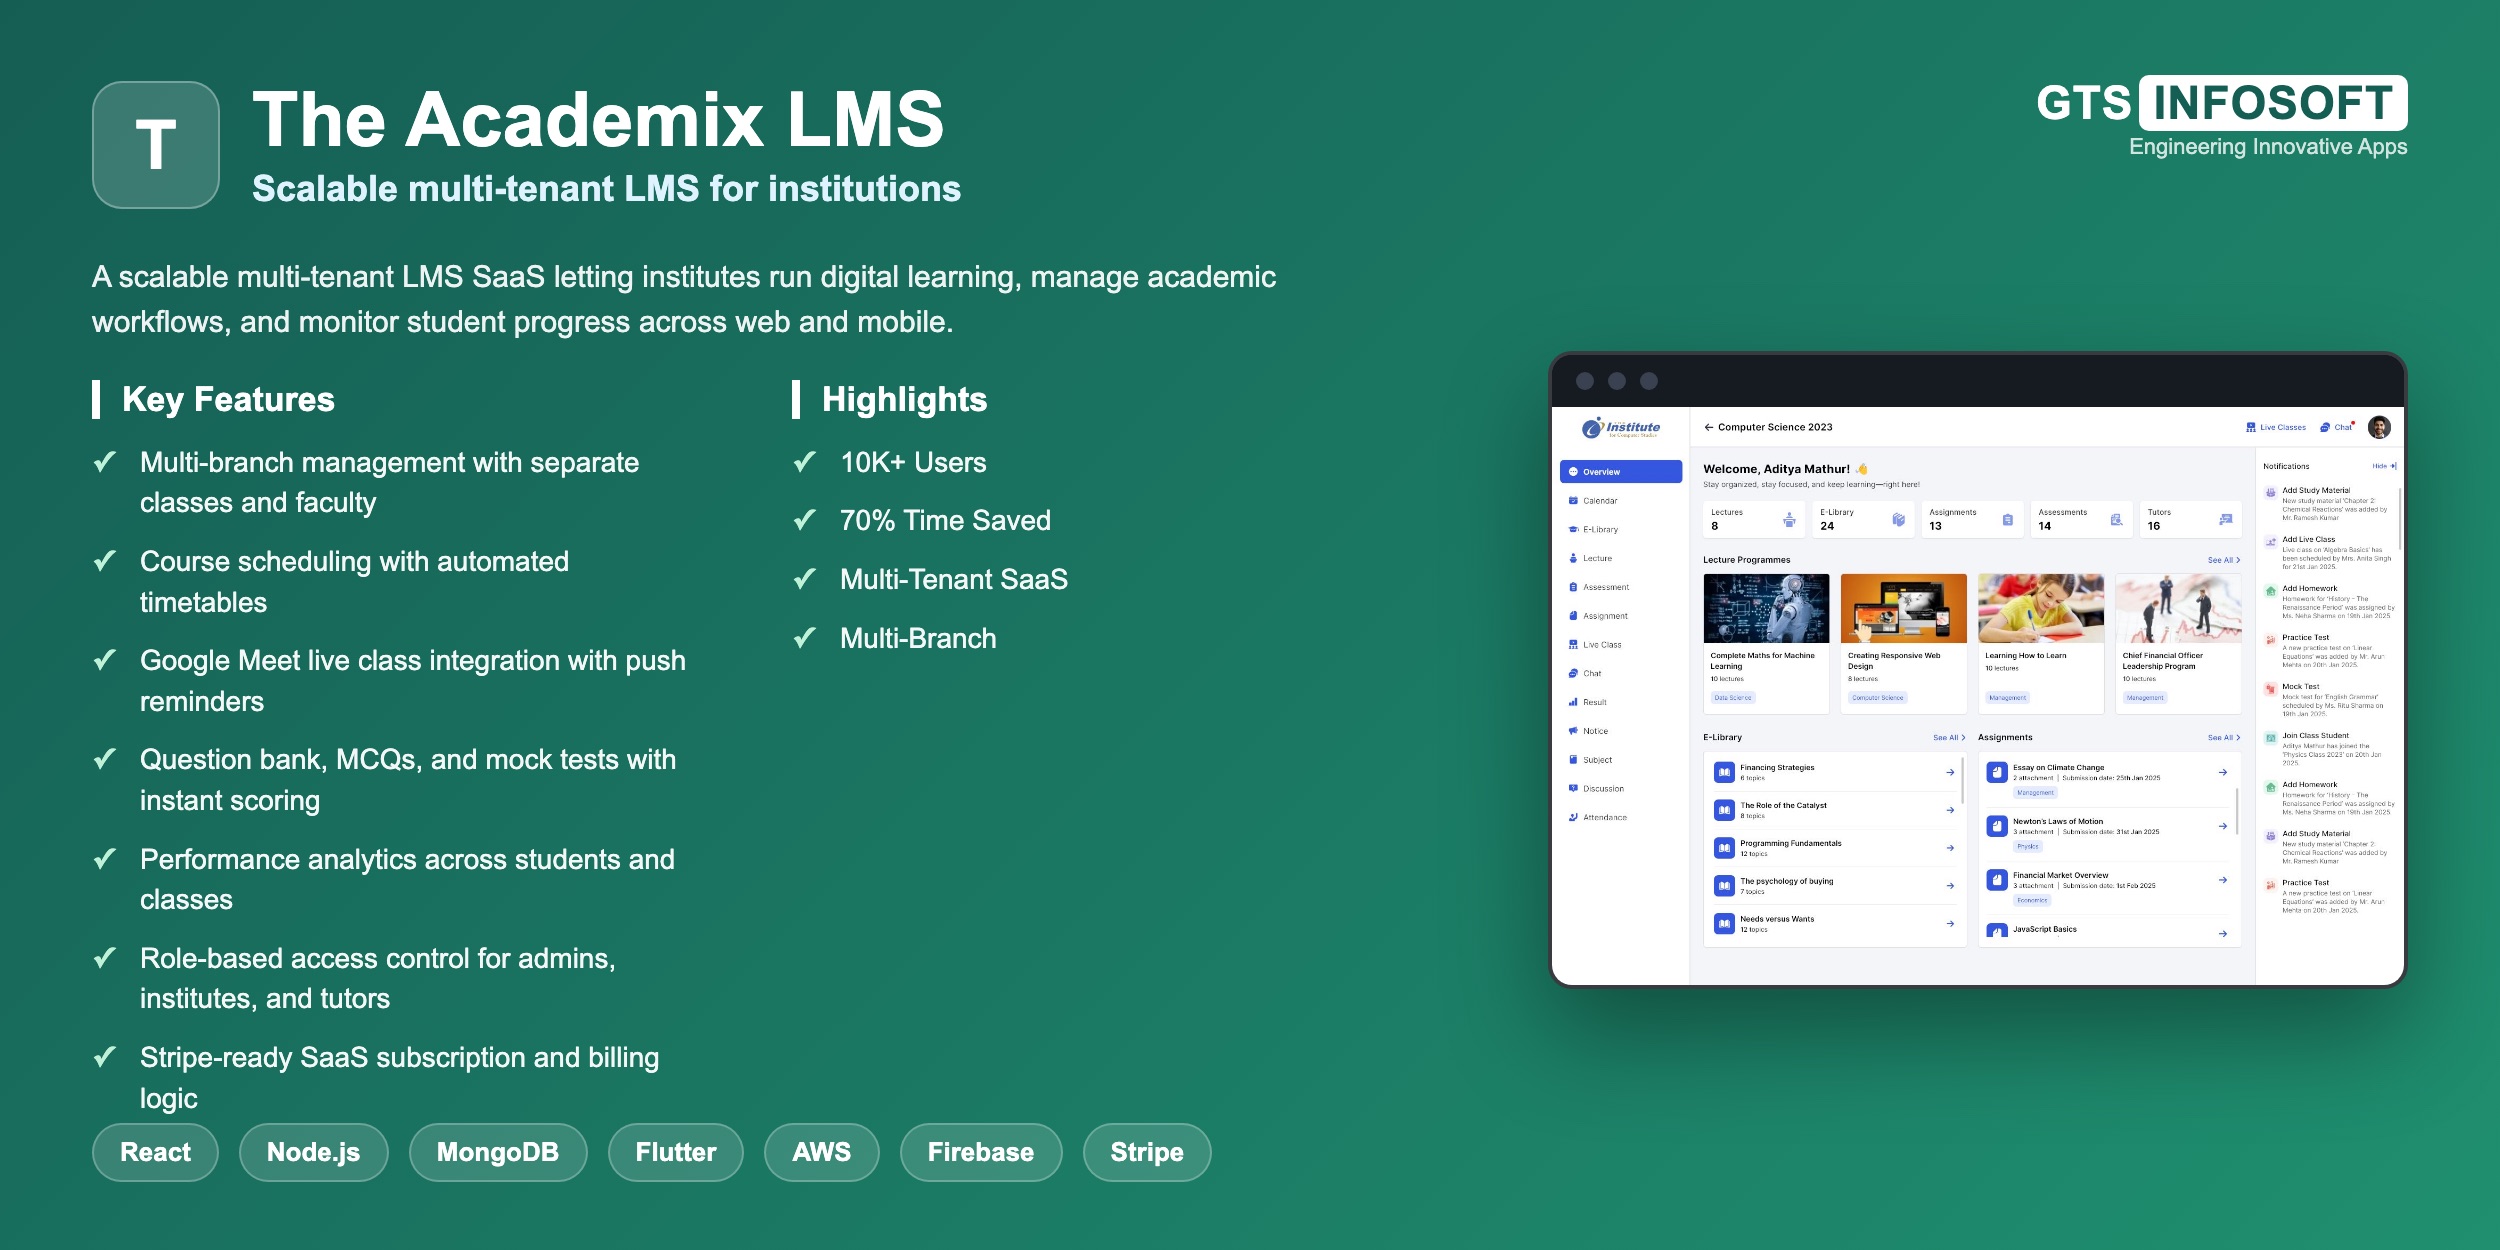Click 'Join Class Student' notification
This screenshot has width=2500, height=1250.
(x=2331, y=748)
